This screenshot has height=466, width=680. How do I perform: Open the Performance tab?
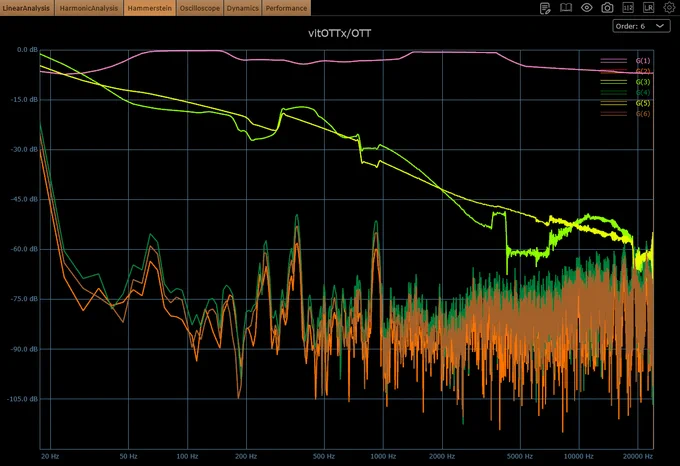pyautogui.click(x=286, y=8)
